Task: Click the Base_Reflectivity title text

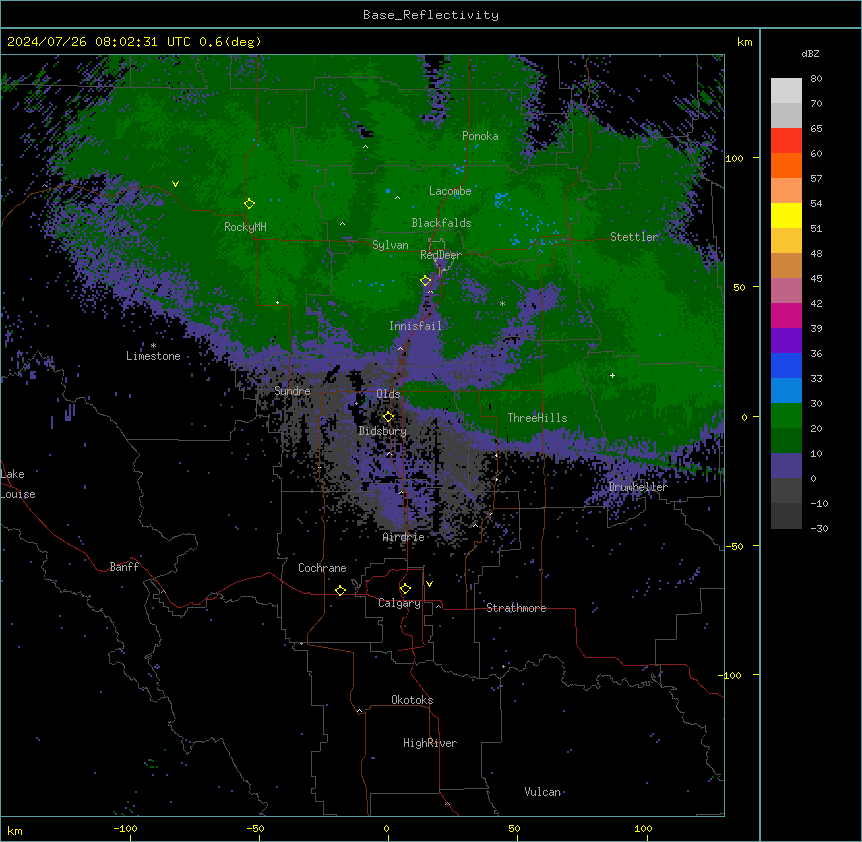Action: 431,15
